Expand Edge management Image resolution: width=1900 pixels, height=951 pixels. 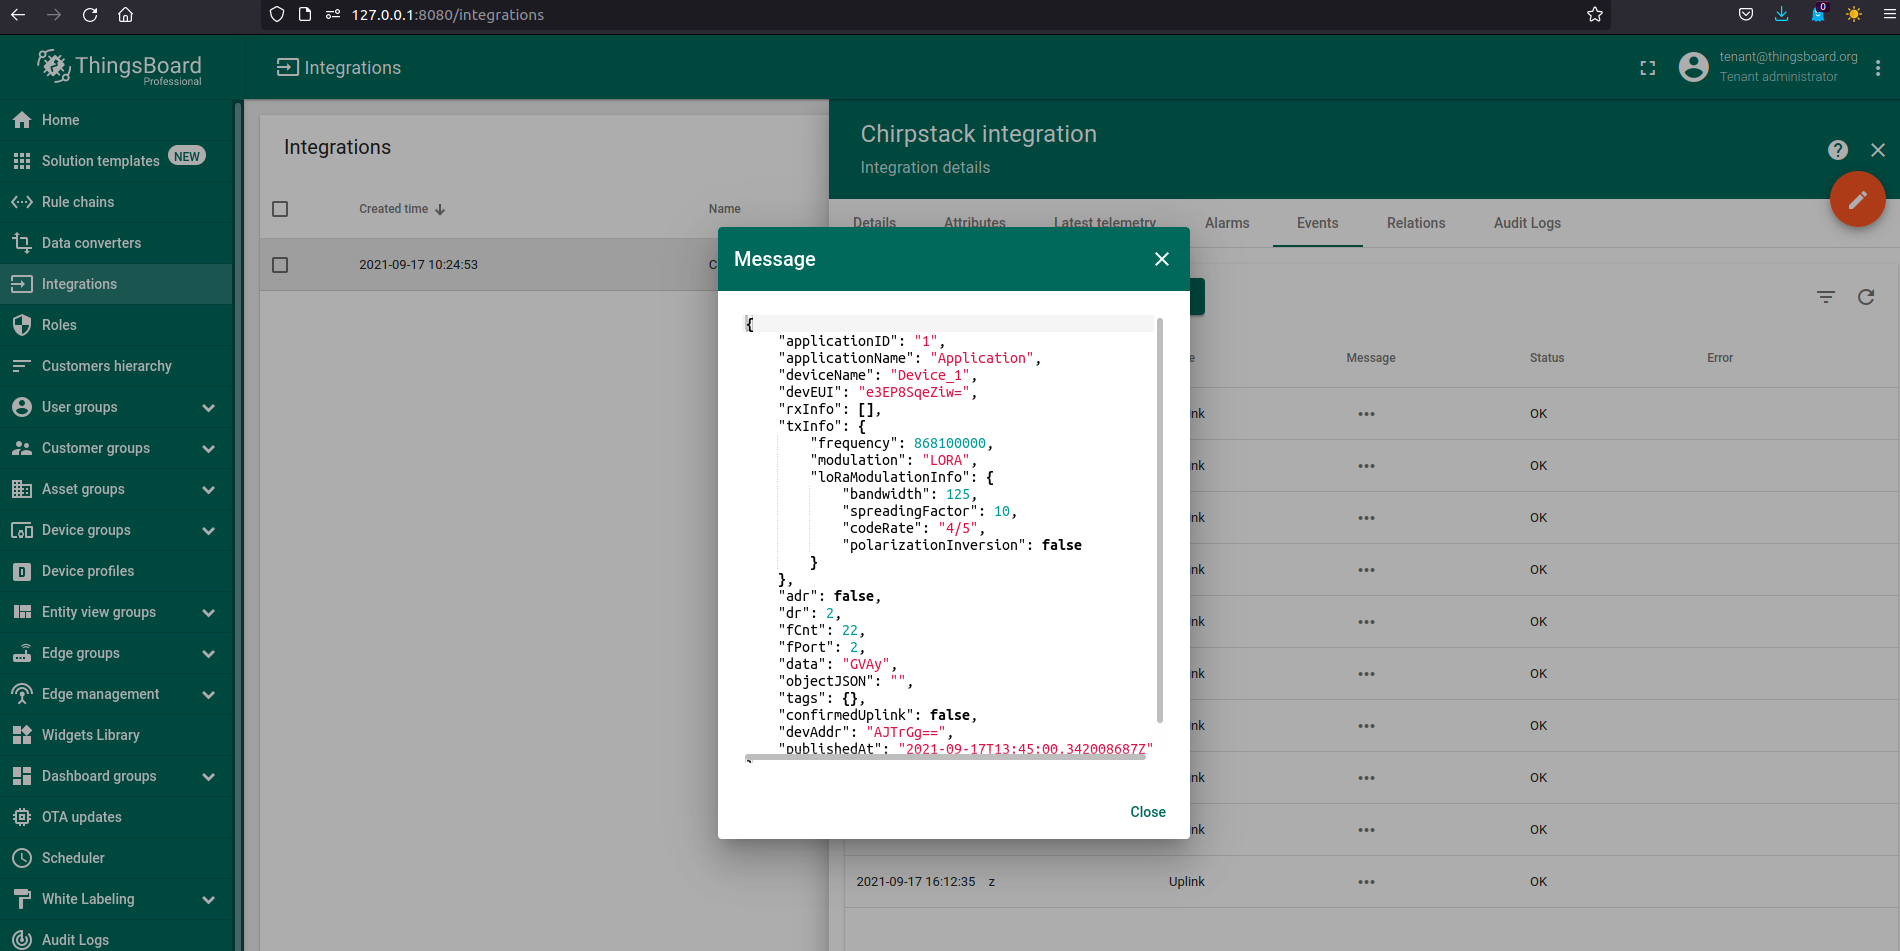click(x=208, y=694)
